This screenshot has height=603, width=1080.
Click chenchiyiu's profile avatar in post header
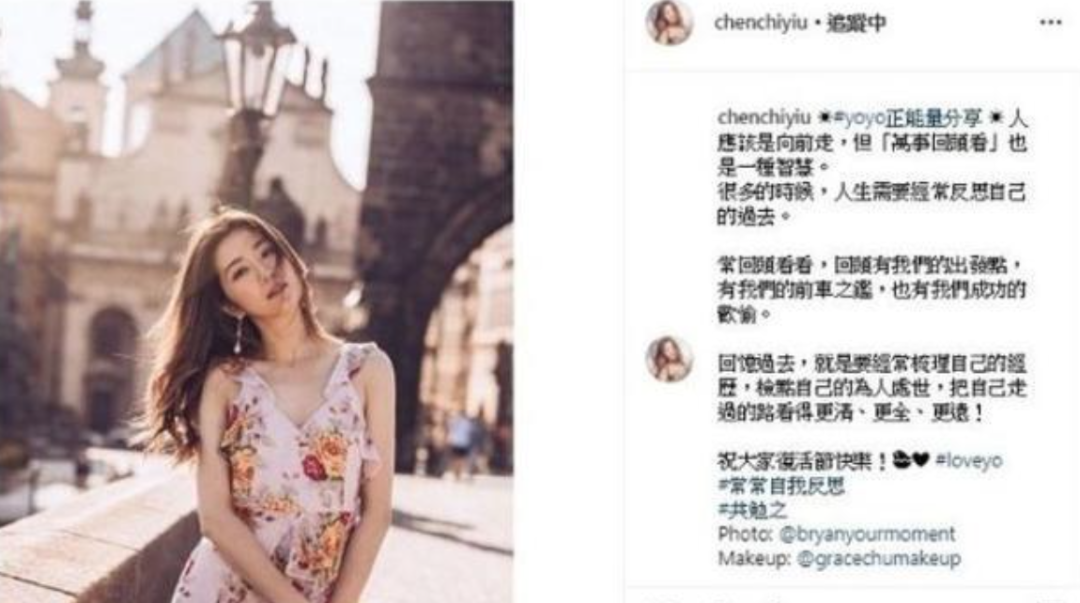669,22
